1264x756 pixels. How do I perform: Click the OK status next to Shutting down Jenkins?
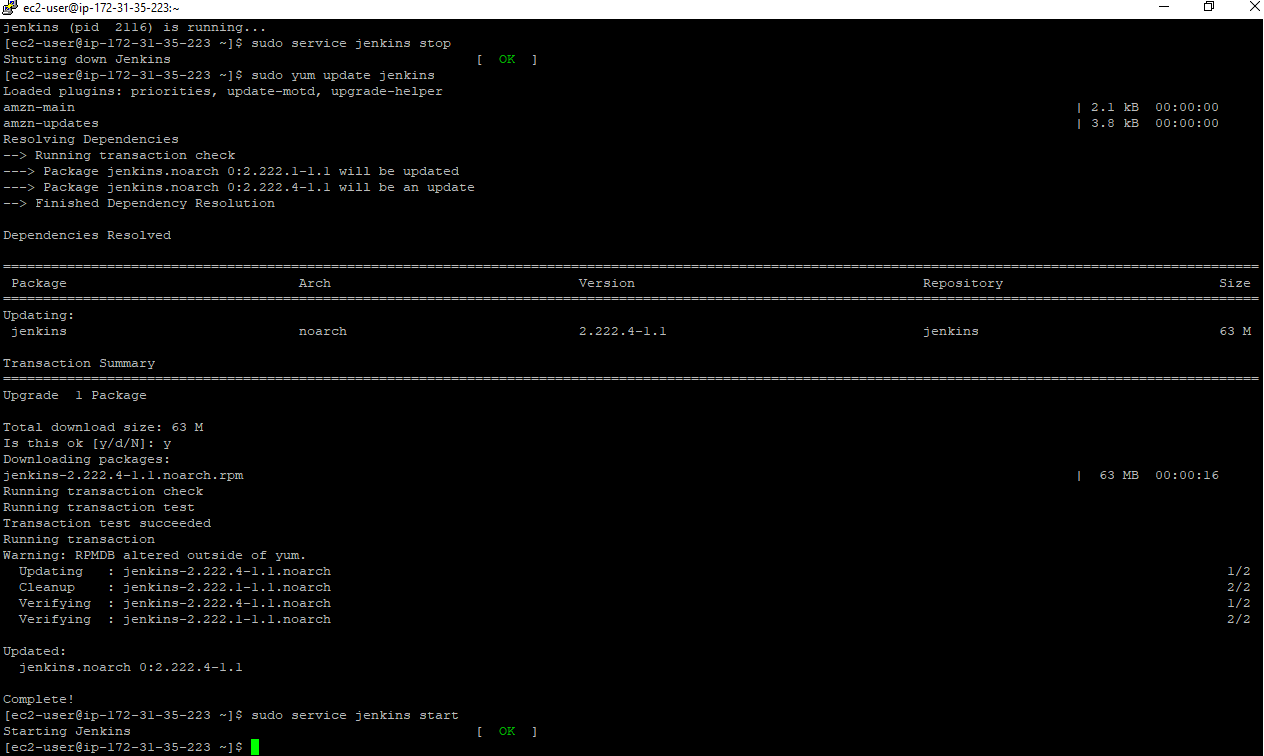(507, 60)
